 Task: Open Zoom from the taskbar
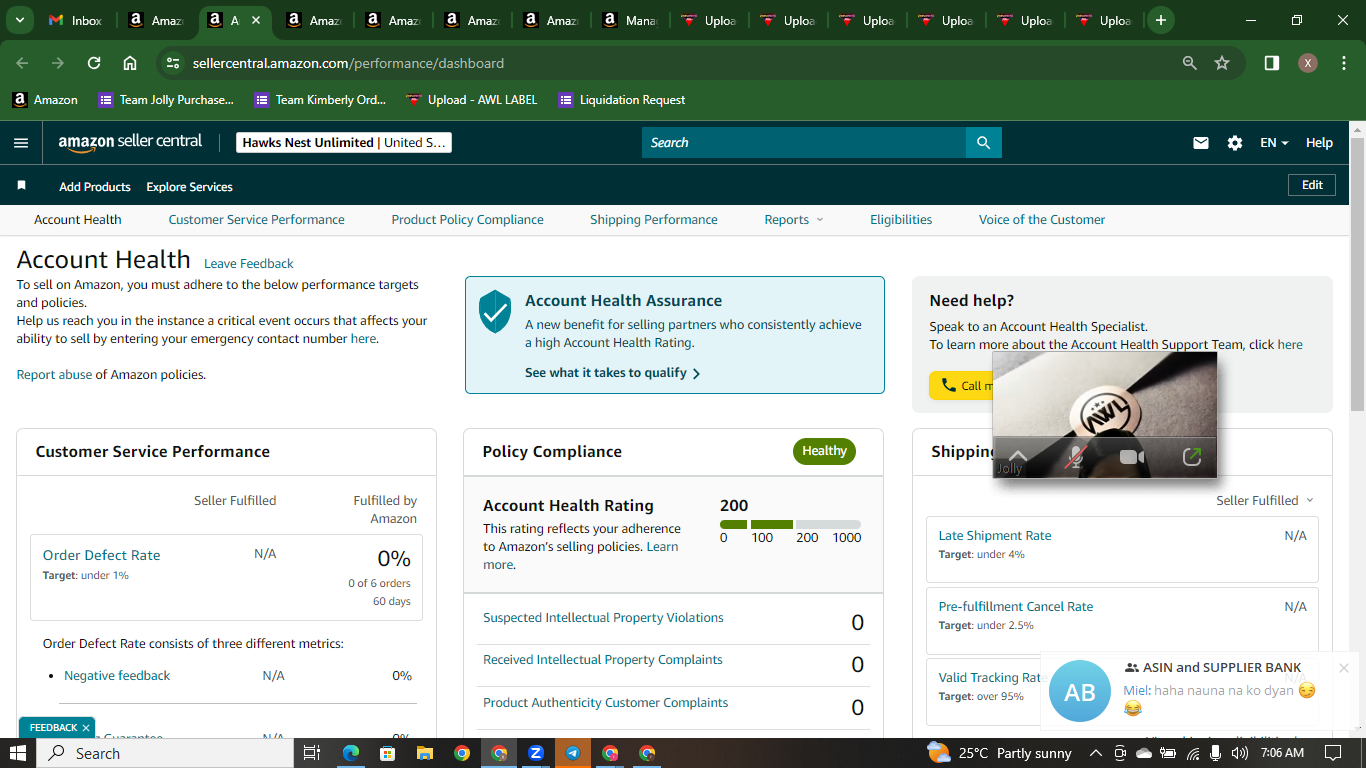pyautogui.click(x=536, y=753)
